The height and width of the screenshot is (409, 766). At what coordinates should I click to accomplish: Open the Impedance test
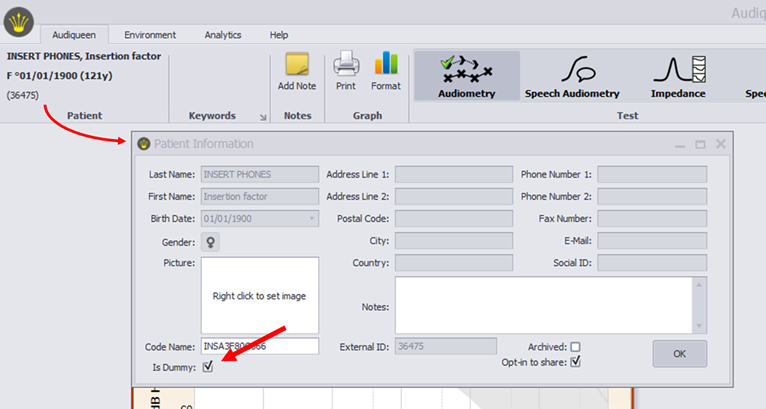click(x=678, y=76)
